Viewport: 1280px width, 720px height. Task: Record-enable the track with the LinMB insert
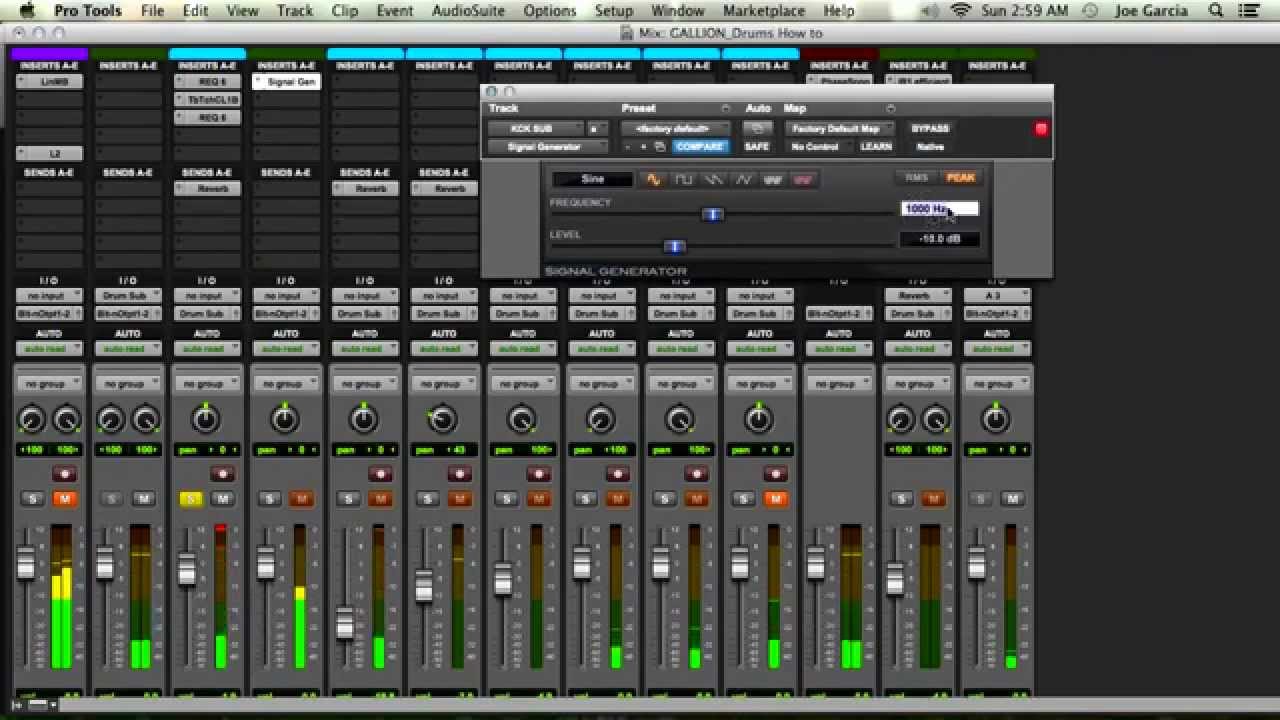point(65,474)
